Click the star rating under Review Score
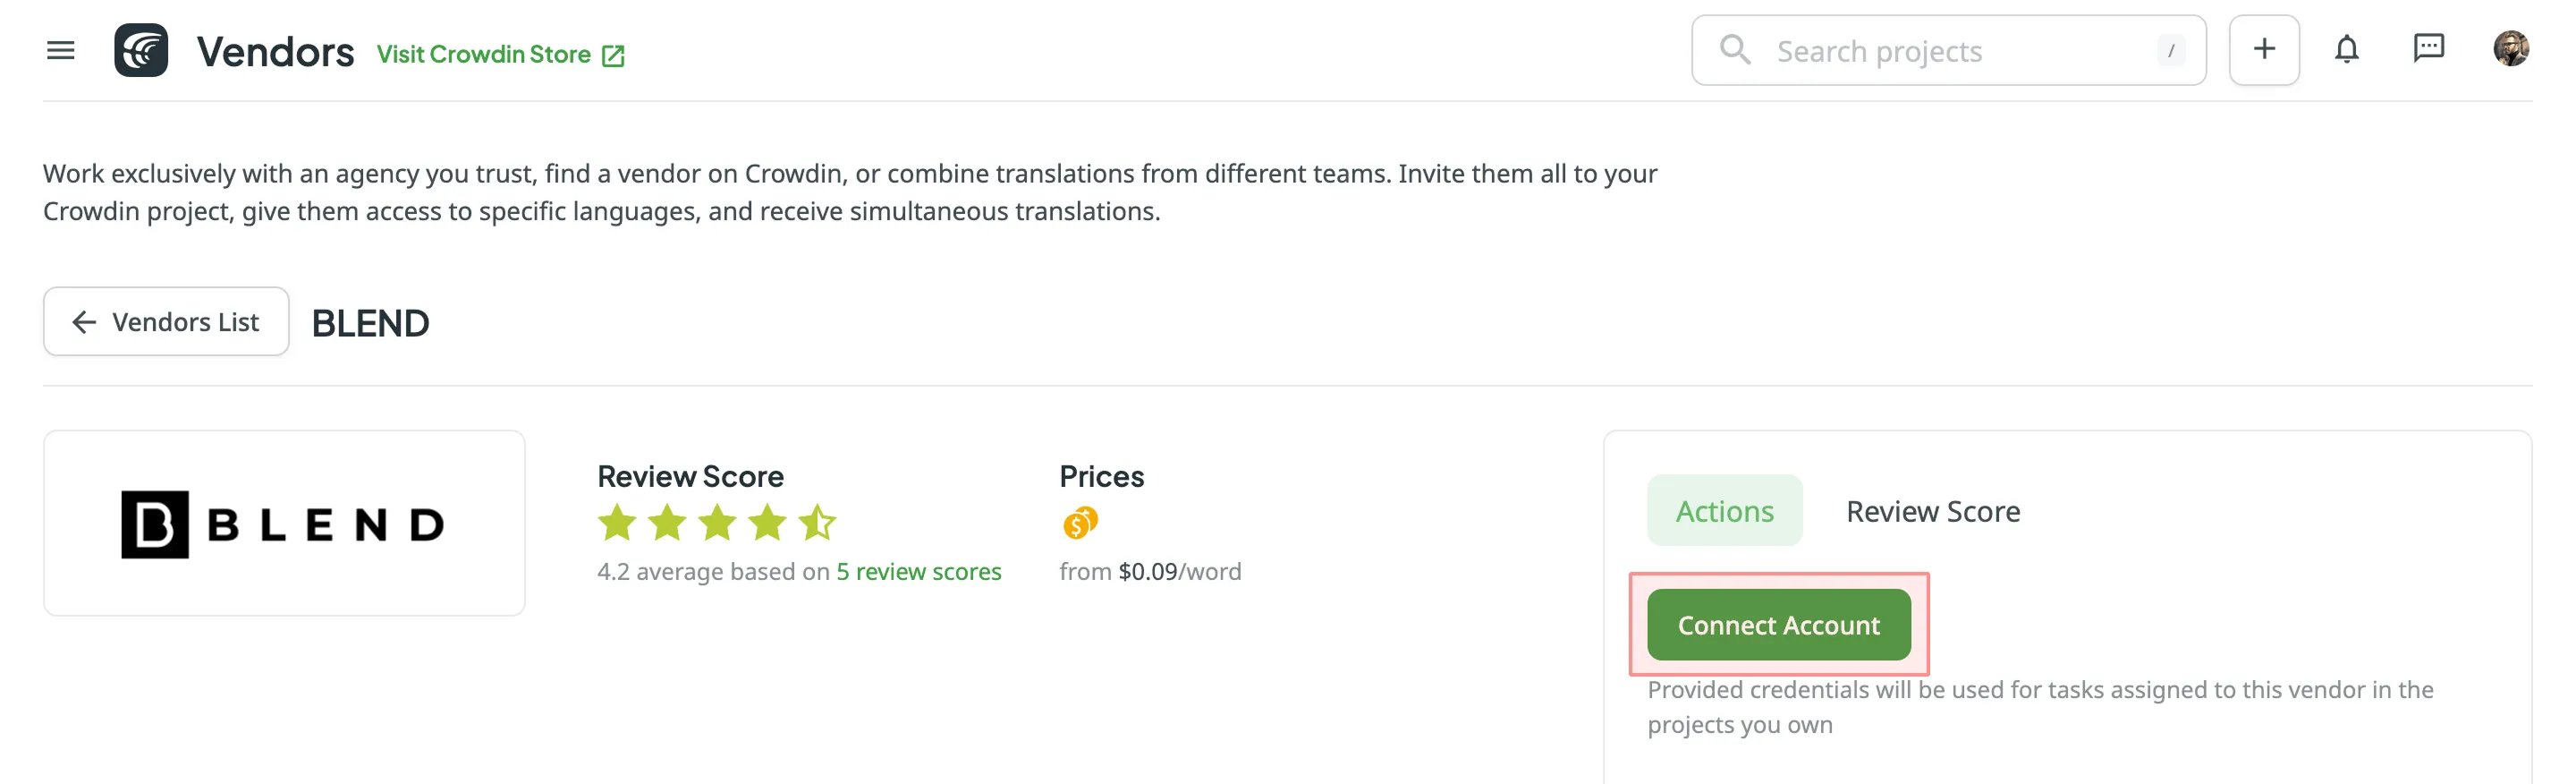Screen dimensions: 2576x784 tap(716, 522)
